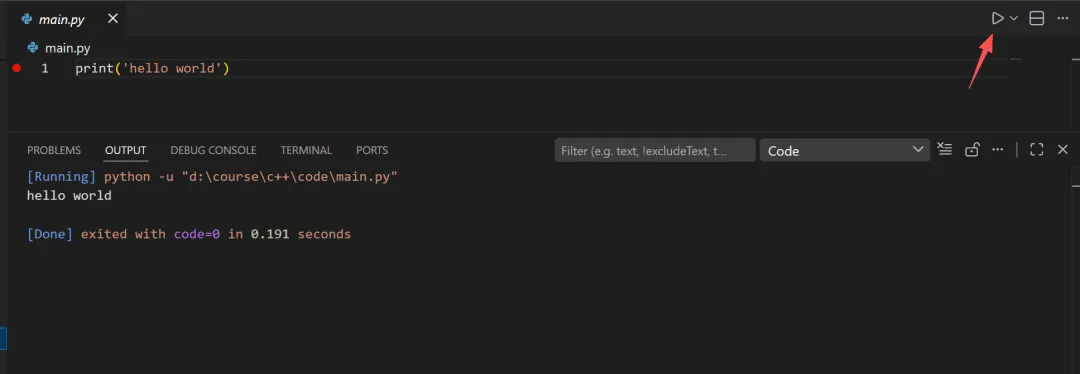The height and width of the screenshot is (374, 1080).
Task: Remove the red breakpoint on line 1
Action: point(17,68)
